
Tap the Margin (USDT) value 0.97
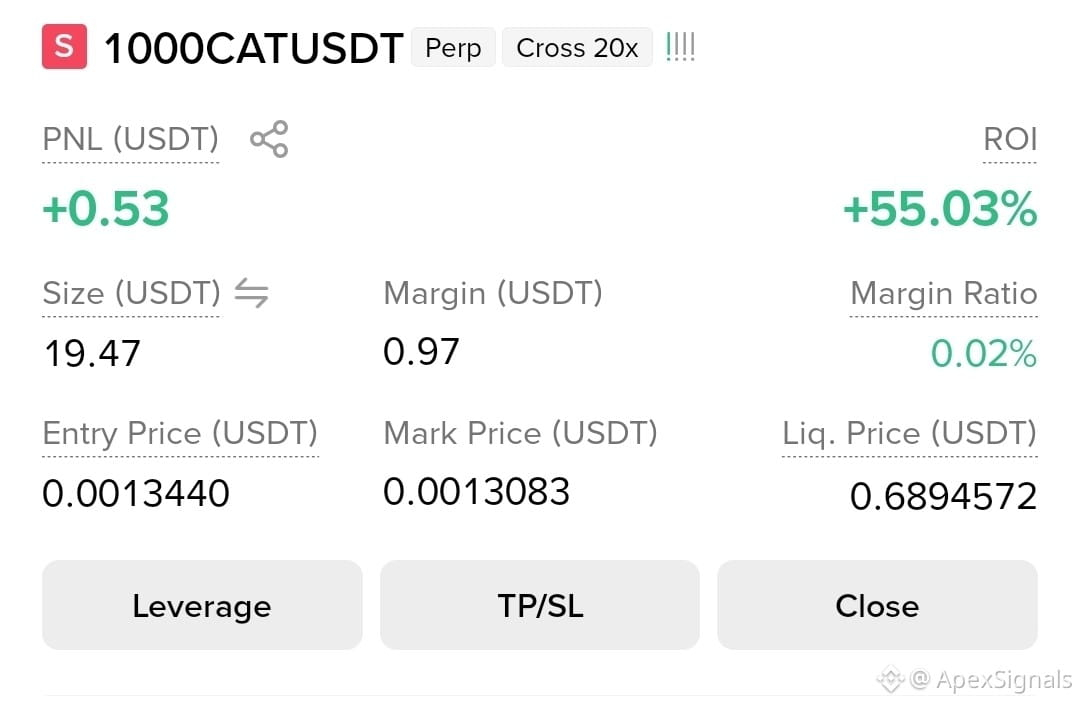[422, 352]
